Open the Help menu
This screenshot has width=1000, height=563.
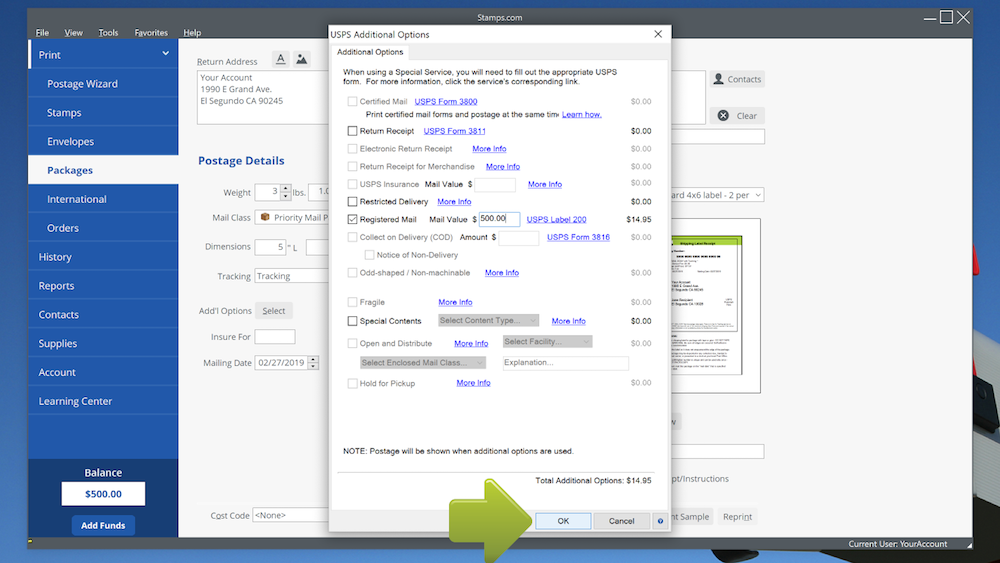tap(192, 33)
